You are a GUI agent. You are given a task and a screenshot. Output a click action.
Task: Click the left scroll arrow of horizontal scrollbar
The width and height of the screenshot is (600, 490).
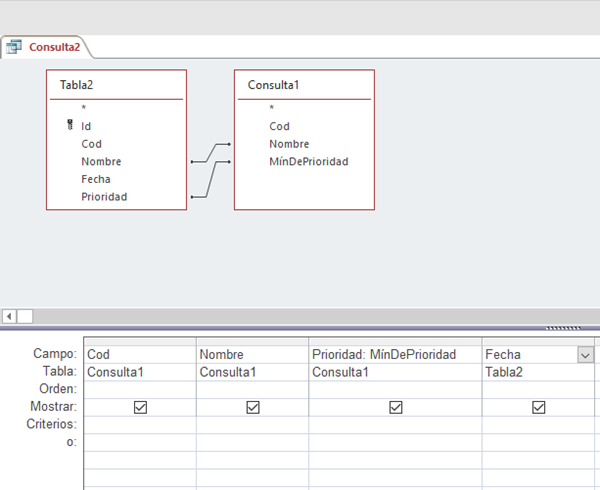9,316
